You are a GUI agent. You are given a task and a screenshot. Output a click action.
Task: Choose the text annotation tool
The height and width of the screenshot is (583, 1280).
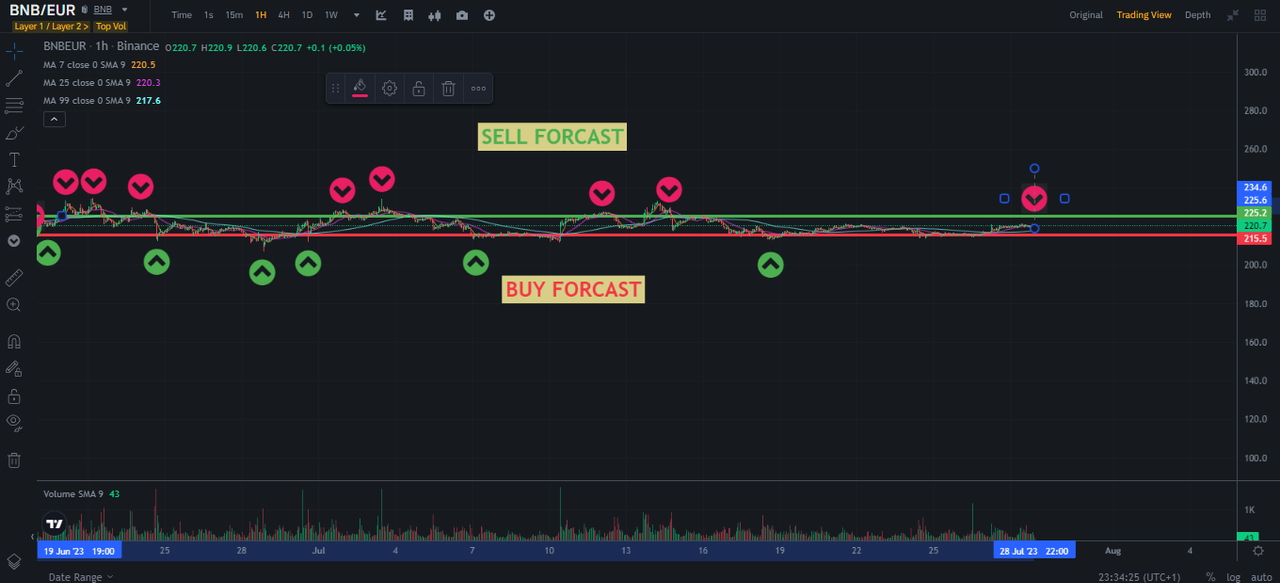coord(14,160)
